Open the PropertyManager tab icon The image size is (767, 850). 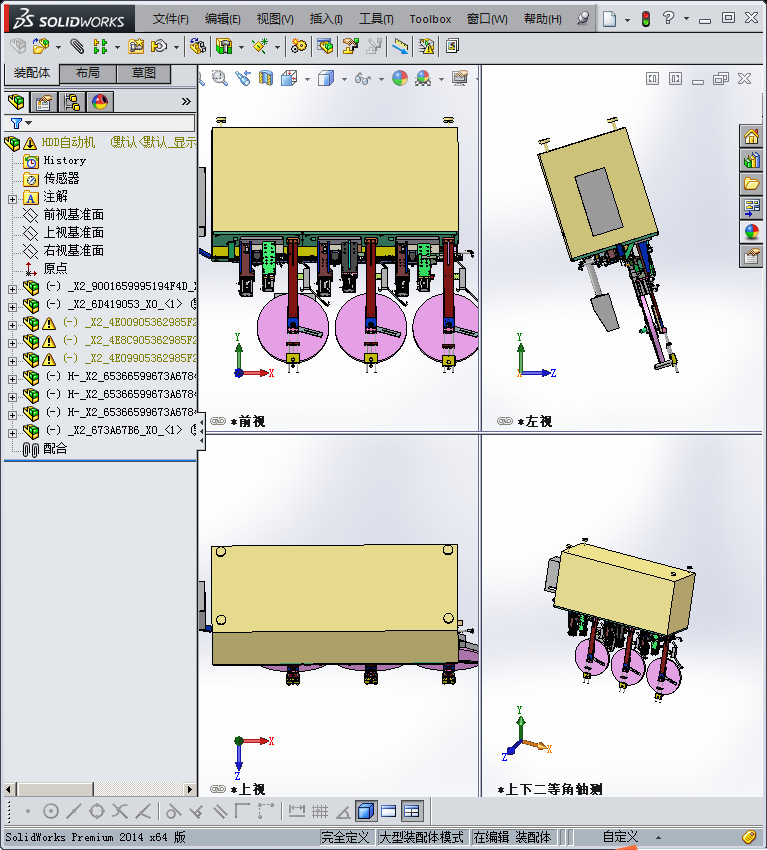(43, 102)
